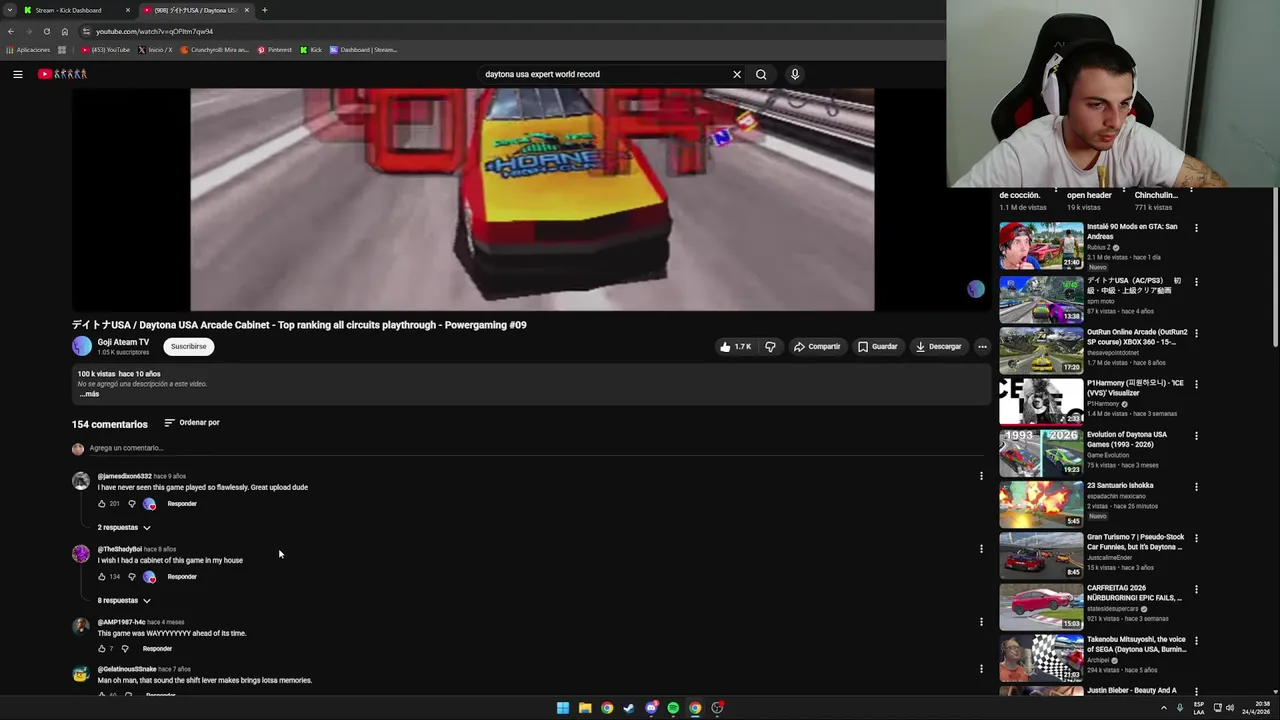Open Steam from taskbar

629,708
